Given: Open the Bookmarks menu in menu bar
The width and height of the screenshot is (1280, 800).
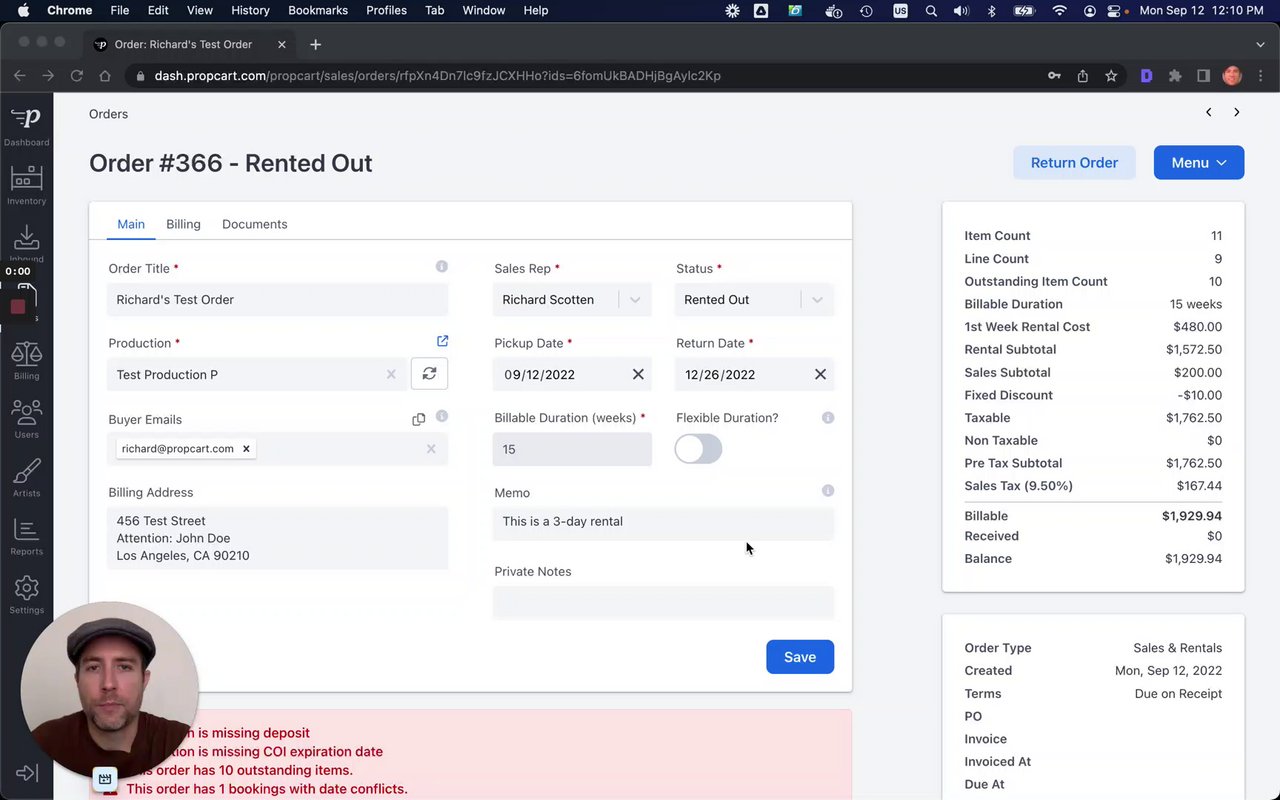Looking at the screenshot, I should coord(318,10).
